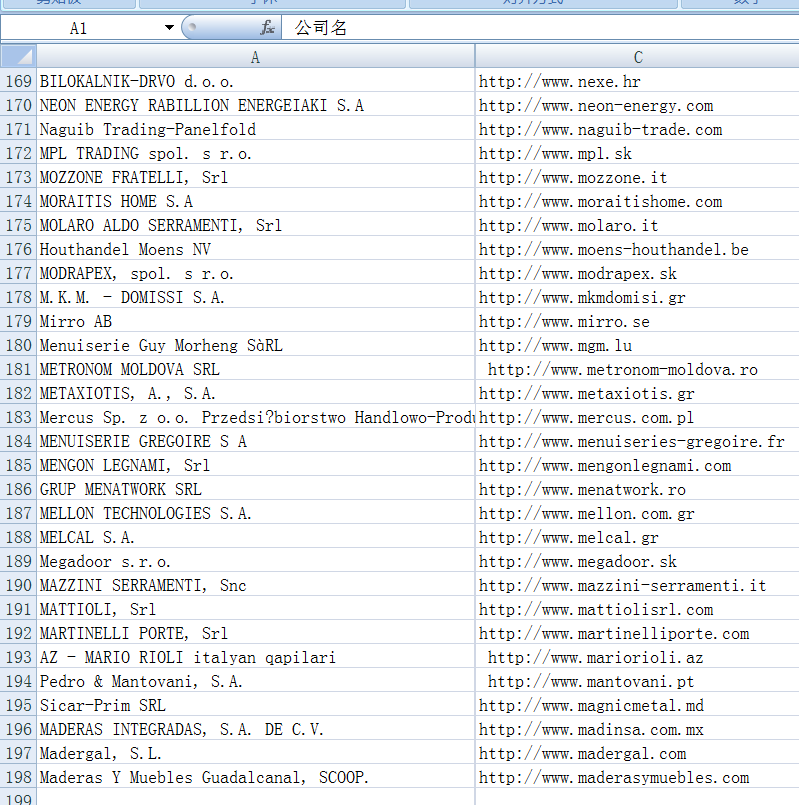Select cell MPL TRADING spol. s r.o.
799x805 pixels.
click(256, 153)
